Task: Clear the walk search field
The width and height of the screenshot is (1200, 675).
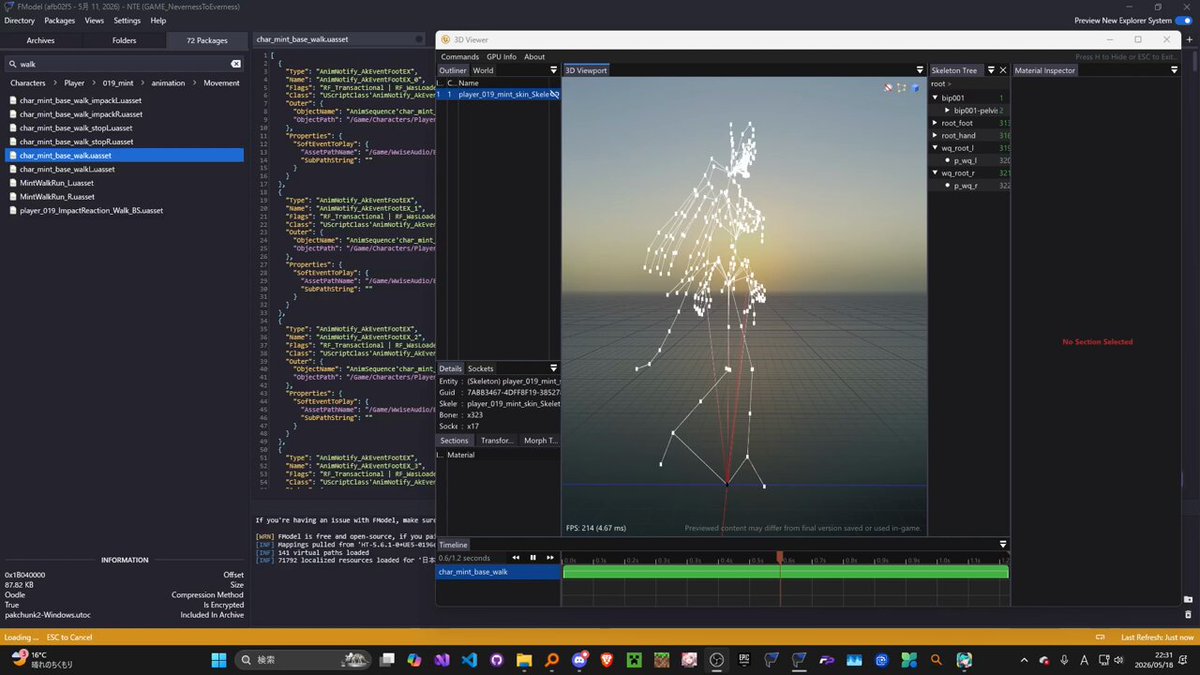Action: (x=236, y=64)
